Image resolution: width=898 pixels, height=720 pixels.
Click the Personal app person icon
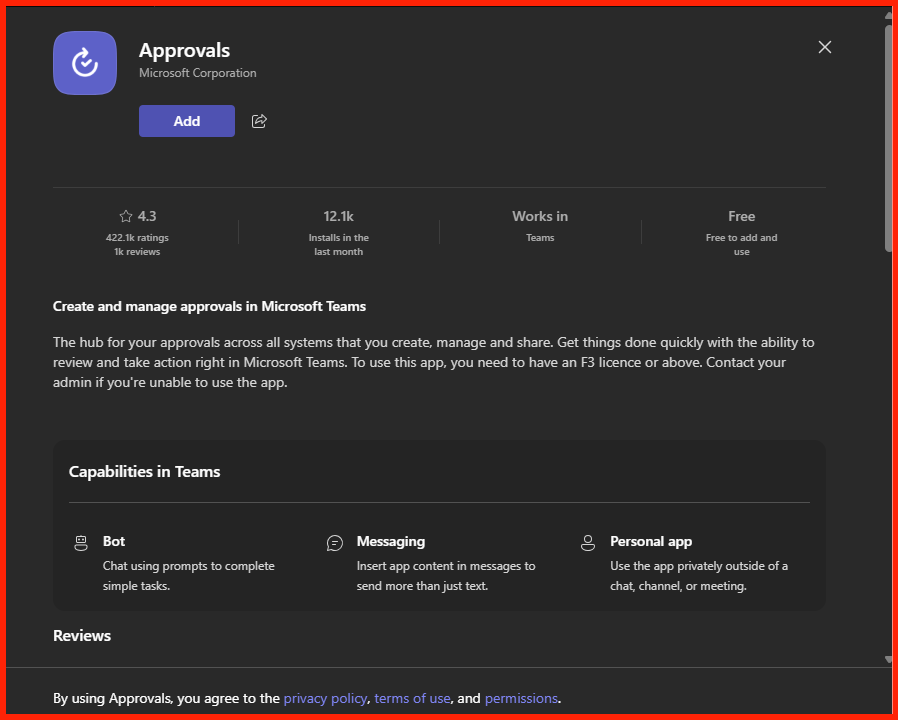point(588,543)
